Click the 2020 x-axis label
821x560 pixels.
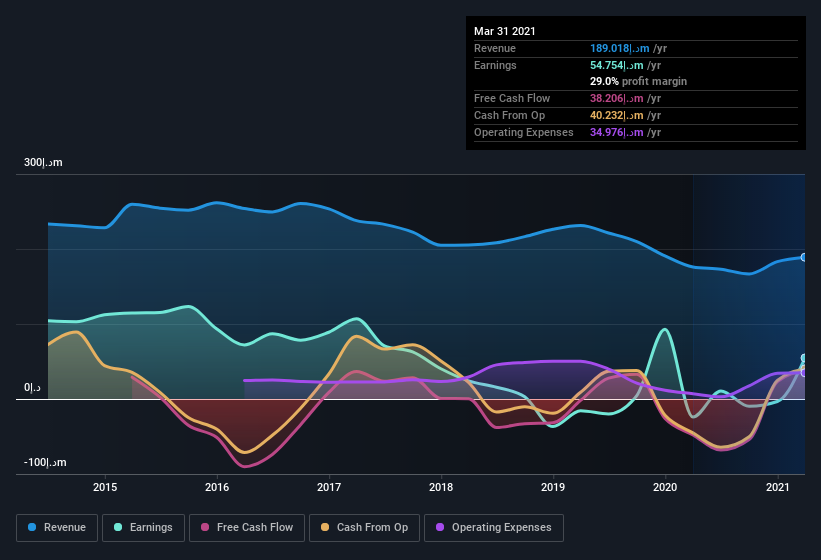665,487
